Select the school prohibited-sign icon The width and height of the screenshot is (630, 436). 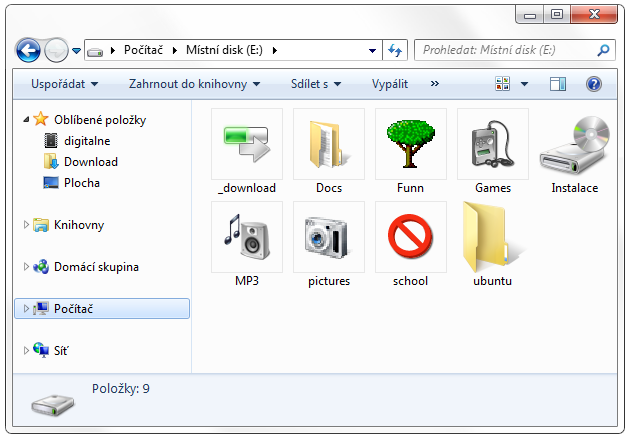tap(411, 237)
